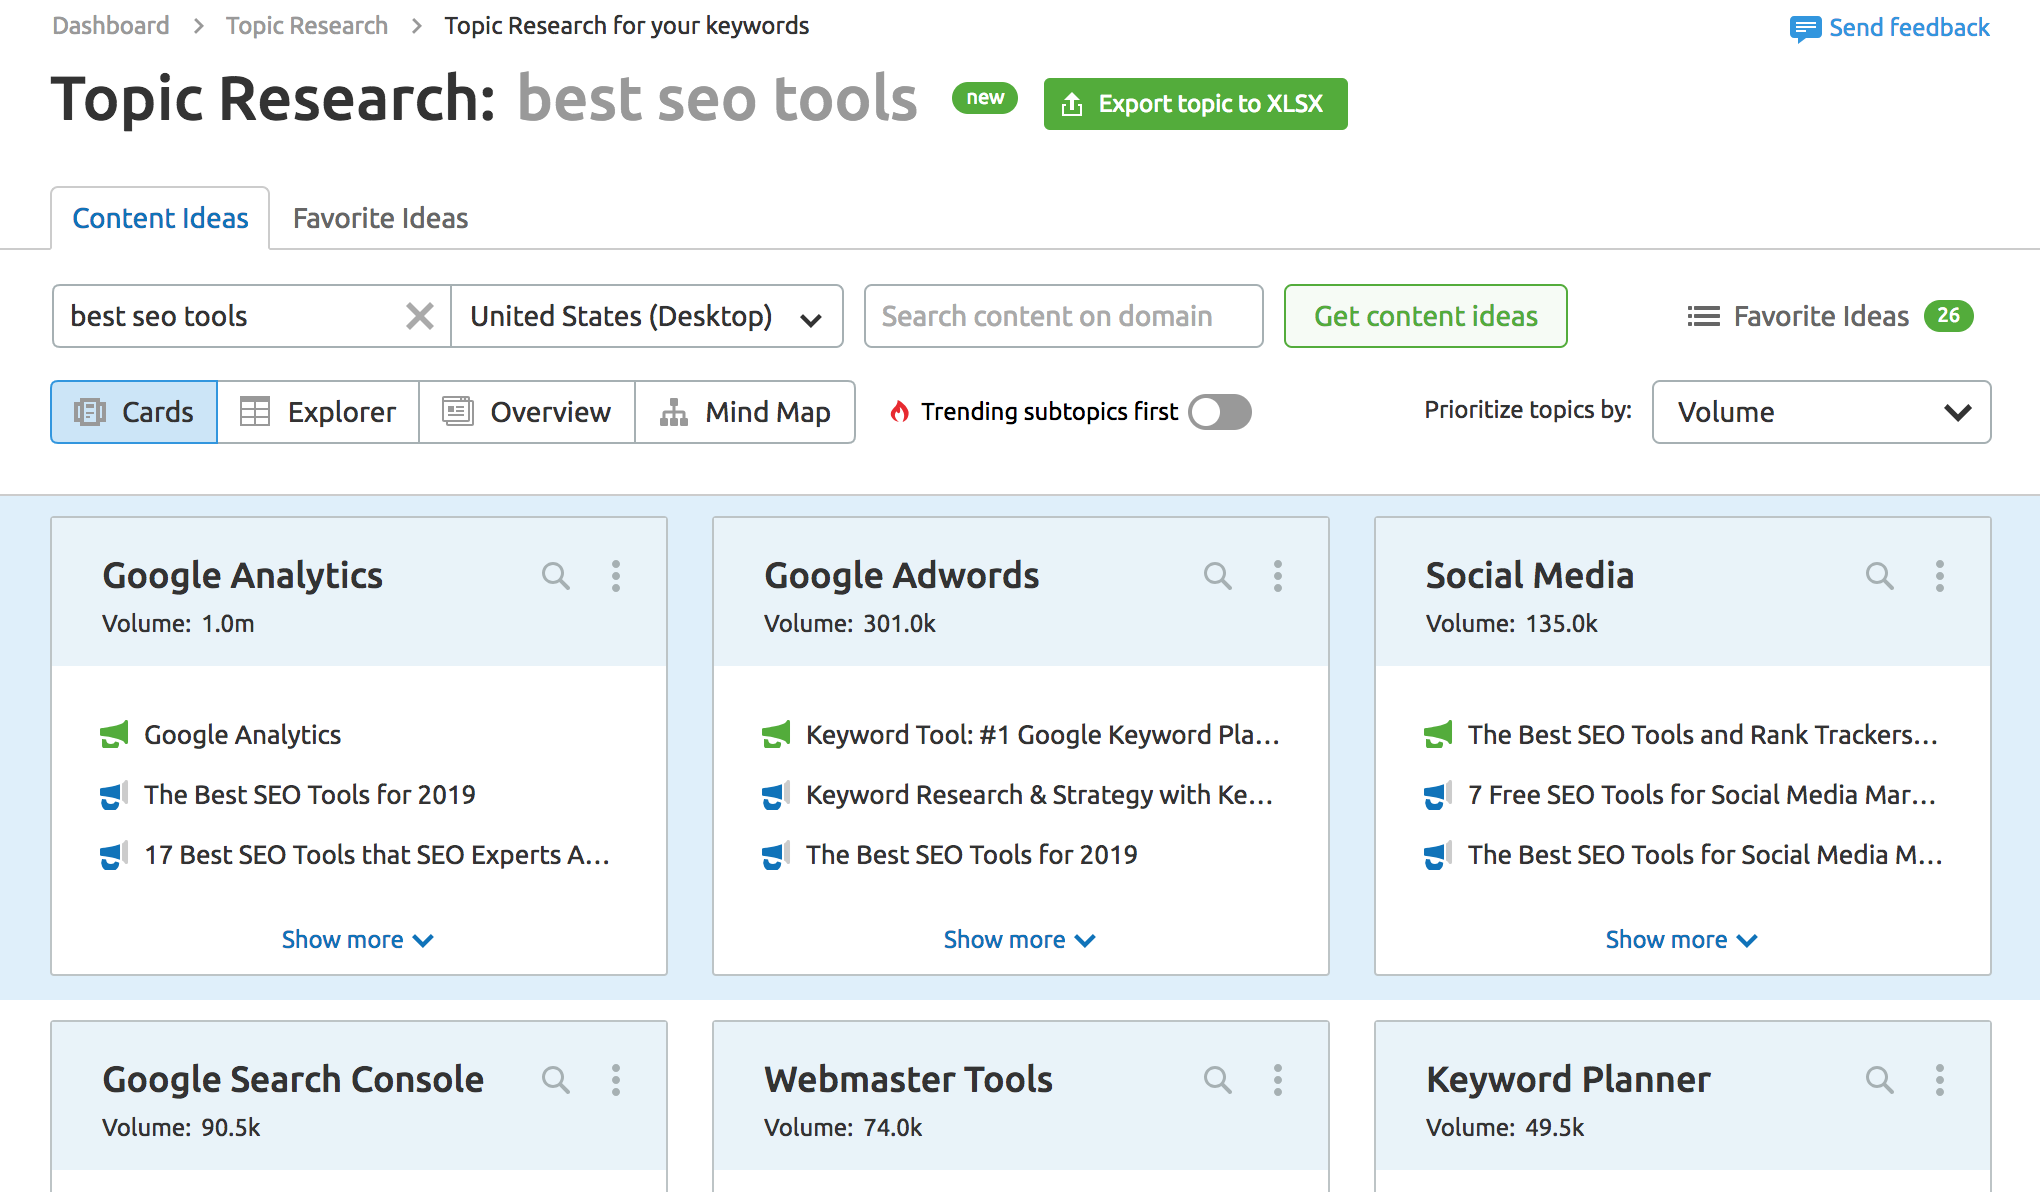Expand 'Show more' on Google Analytics card
This screenshot has height=1192, width=2040.
357,940
